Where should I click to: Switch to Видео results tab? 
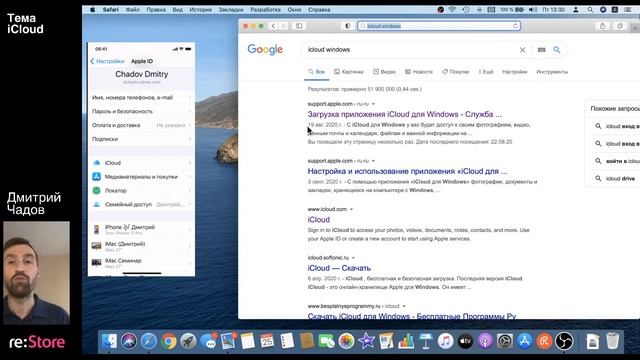click(384, 72)
